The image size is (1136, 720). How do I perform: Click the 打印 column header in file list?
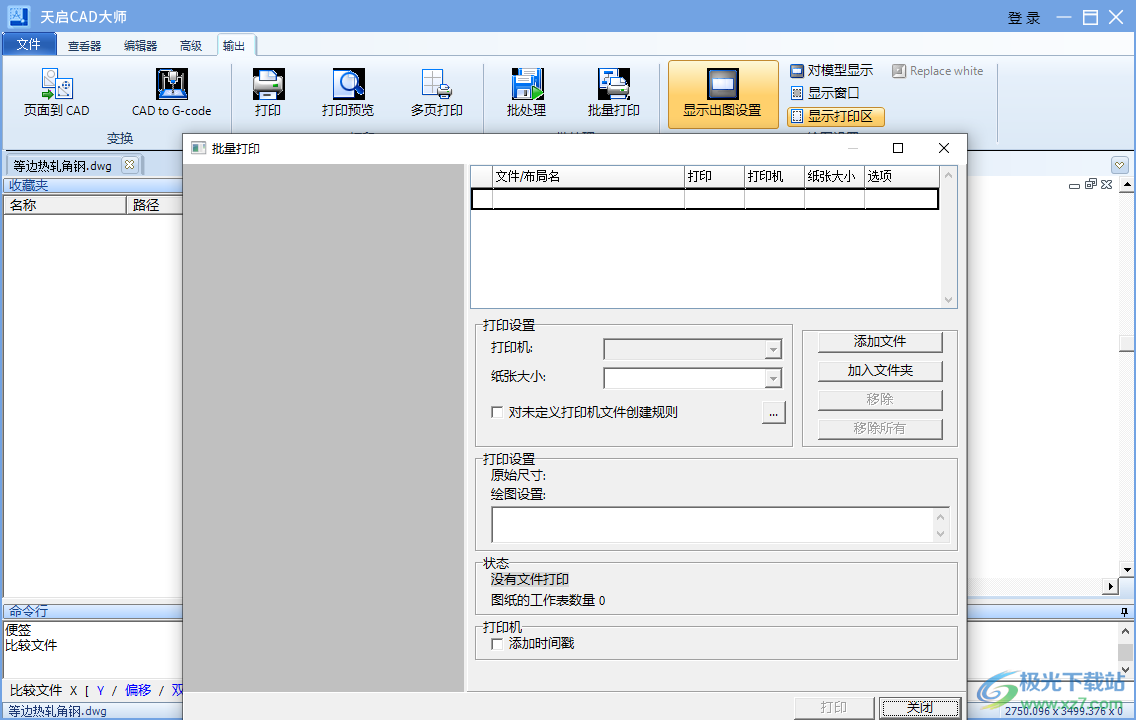click(x=714, y=176)
